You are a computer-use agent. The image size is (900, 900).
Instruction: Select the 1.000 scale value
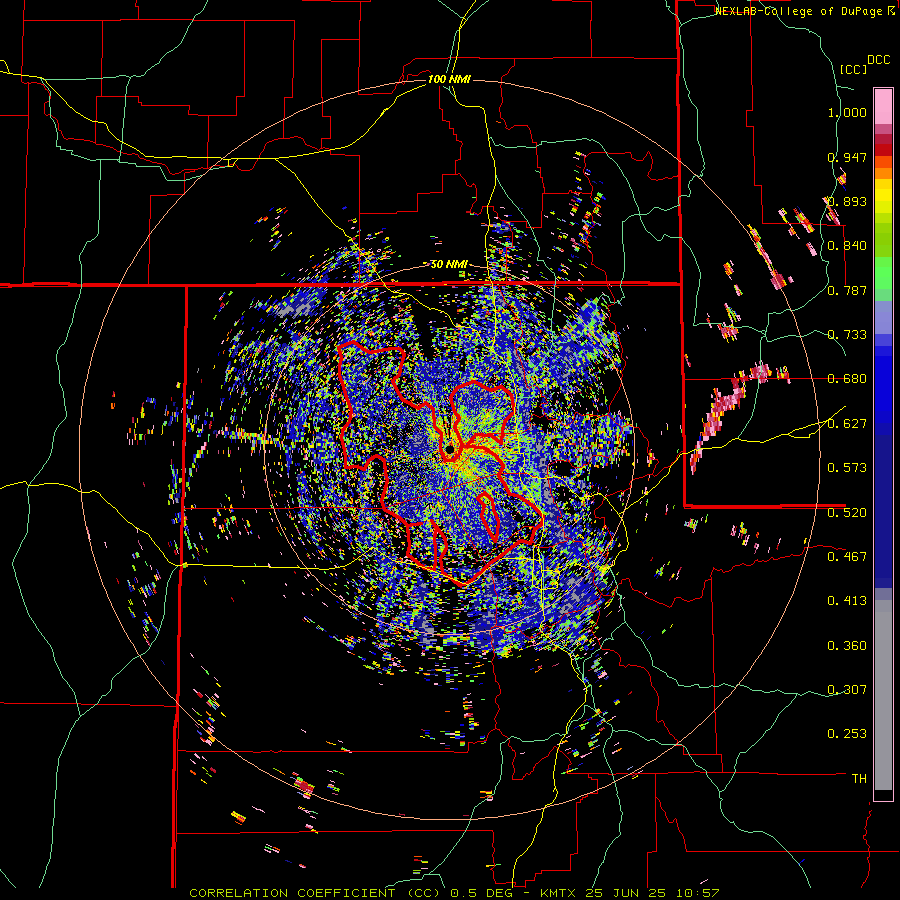coord(847,112)
